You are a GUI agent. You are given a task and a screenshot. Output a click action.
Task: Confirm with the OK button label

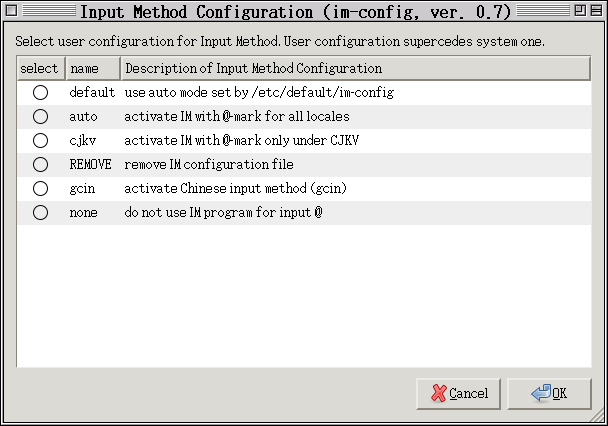click(559, 393)
